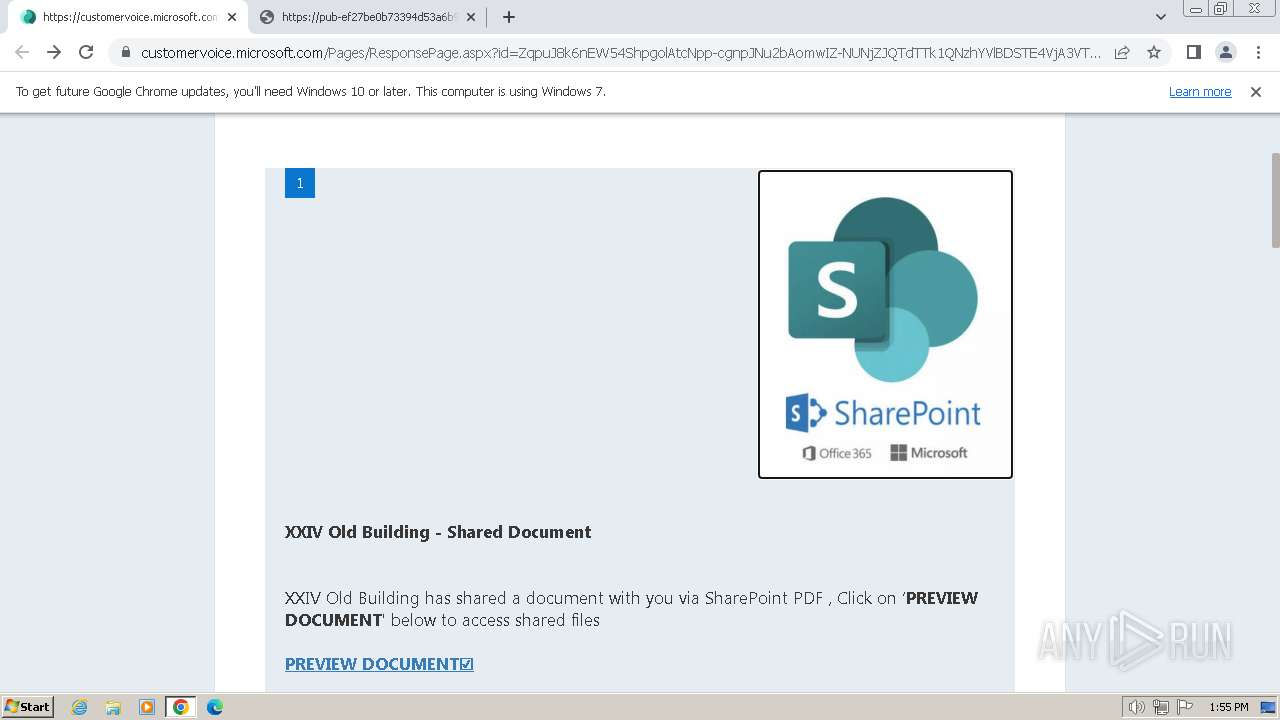Close the pub-ef27be0b tab
Image resolution: width=1280 pixels, height=720 pixels.
471,17
